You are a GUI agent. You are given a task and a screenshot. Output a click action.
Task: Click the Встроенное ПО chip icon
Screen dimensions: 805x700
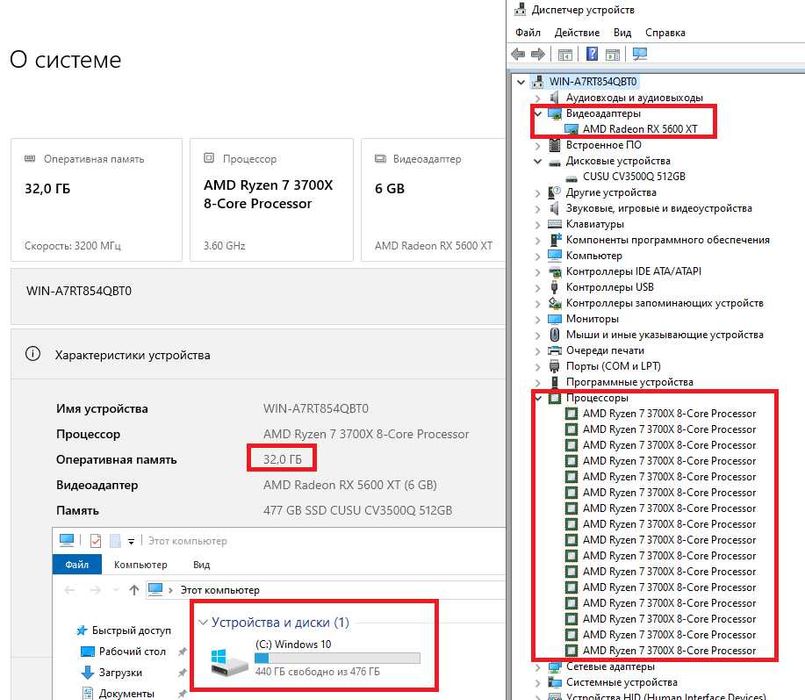[554, 145]
